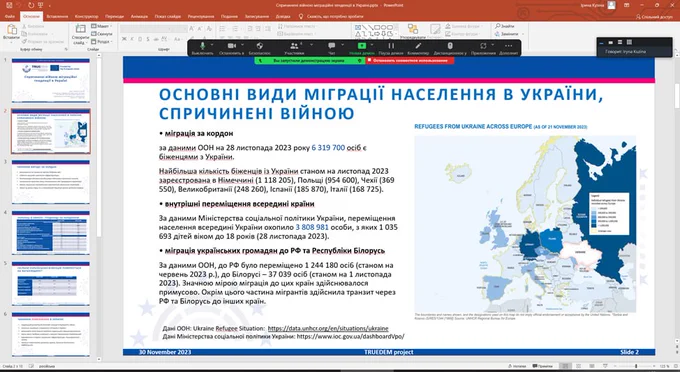Click Bold formatting button
The height and width of the screenshot is (372, 680).
[124, 39]
